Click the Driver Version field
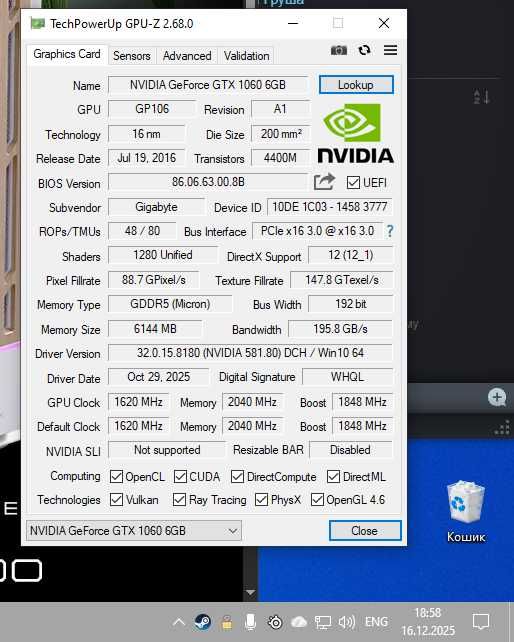514x642 pixels. coord(250,353)
